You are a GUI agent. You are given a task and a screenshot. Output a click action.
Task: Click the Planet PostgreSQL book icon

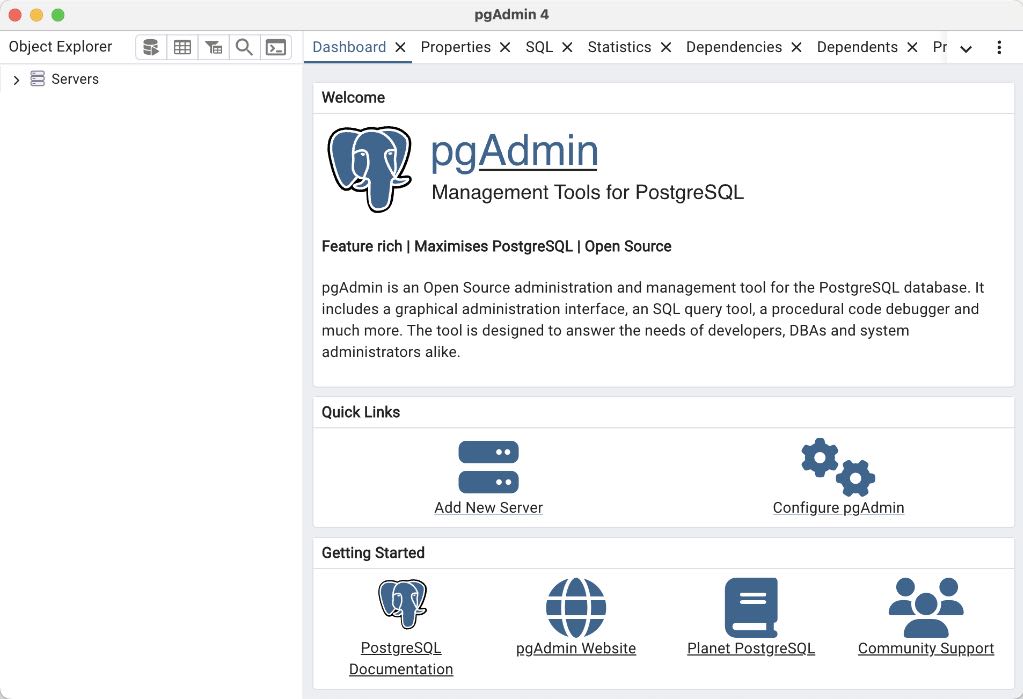750,601
